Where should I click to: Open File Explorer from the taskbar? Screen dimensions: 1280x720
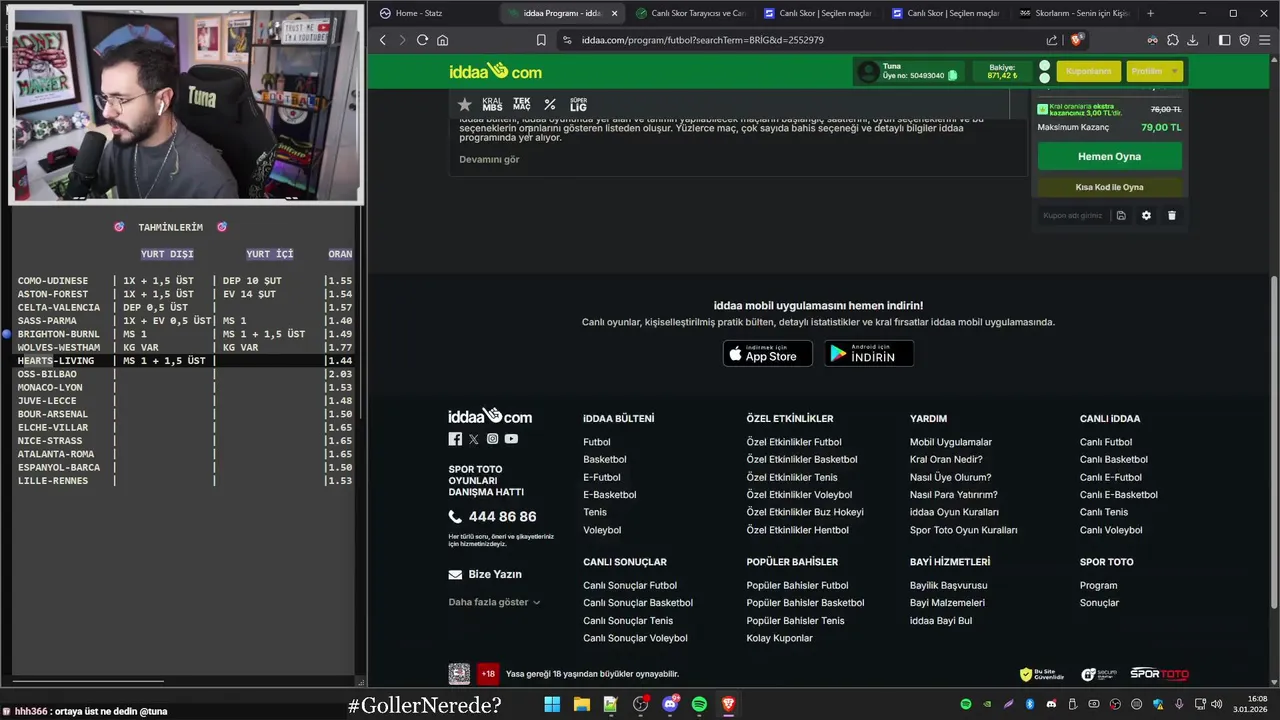(581, 704)
